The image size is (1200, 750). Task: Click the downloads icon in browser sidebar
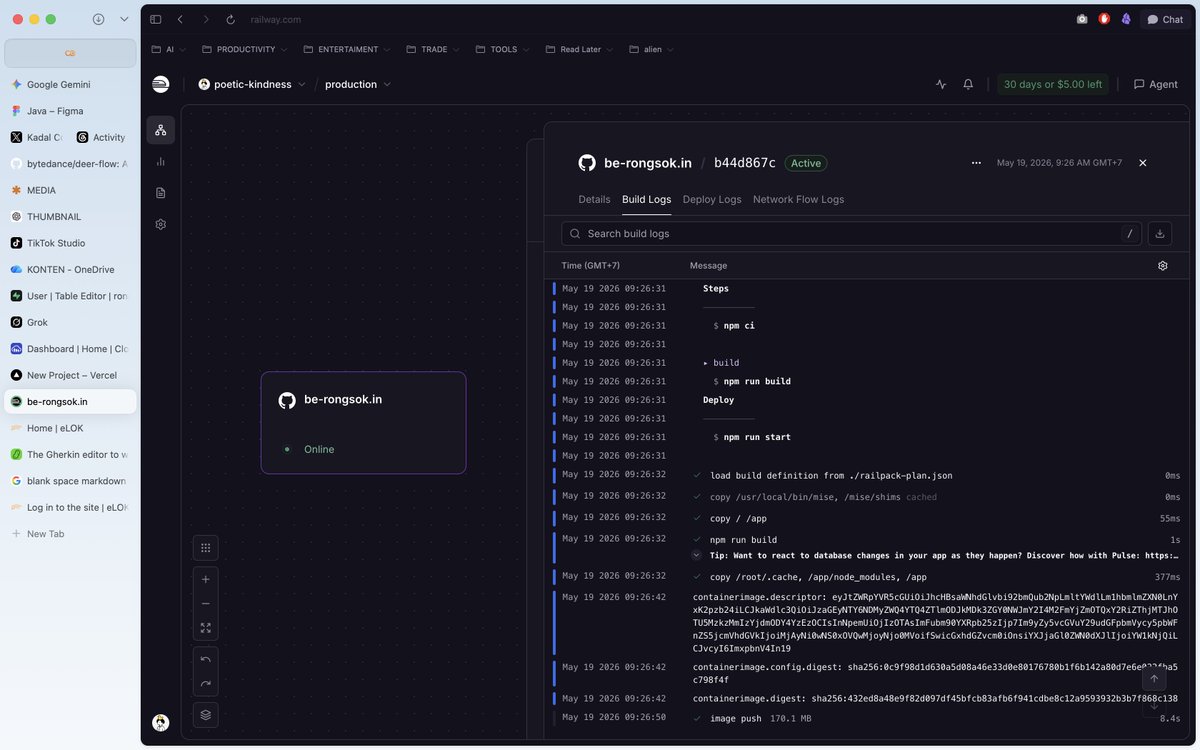pos(98,19)
